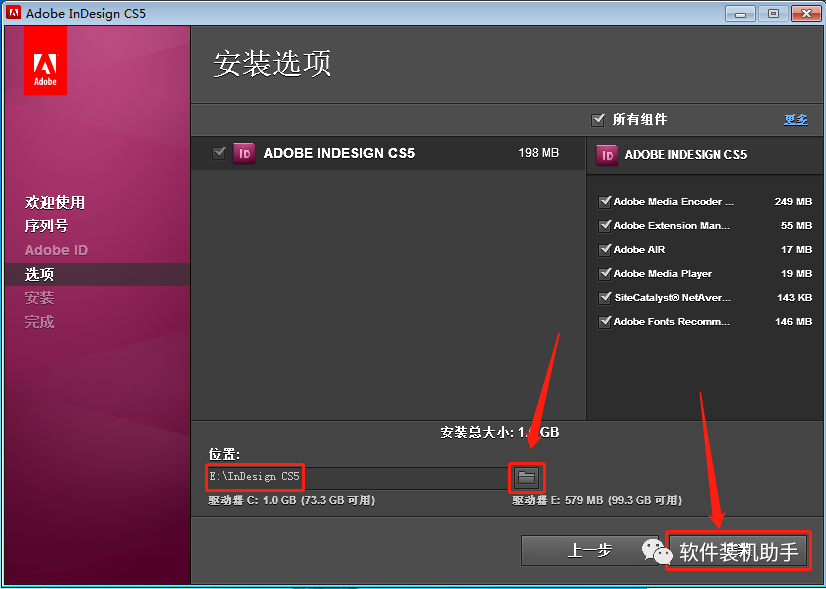826x589 pixels.
Task: Click the Adobe logo in the sidebar
Action: coord(45,61)
